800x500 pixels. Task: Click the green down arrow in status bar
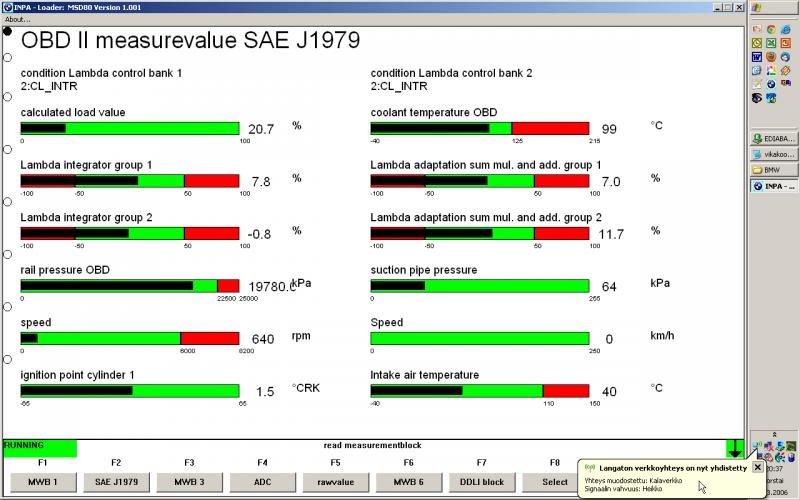735,448
